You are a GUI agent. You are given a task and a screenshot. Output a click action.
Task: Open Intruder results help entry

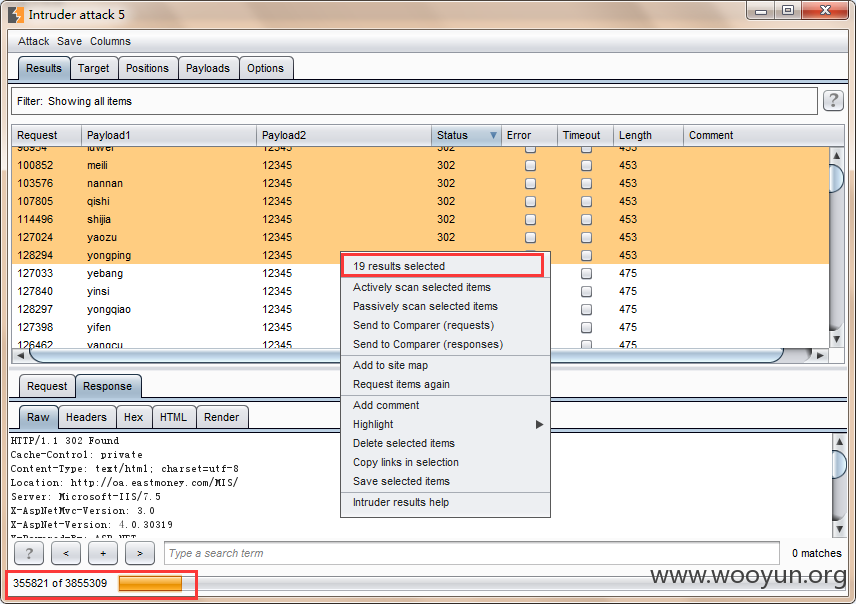click(x=445, y=502)
